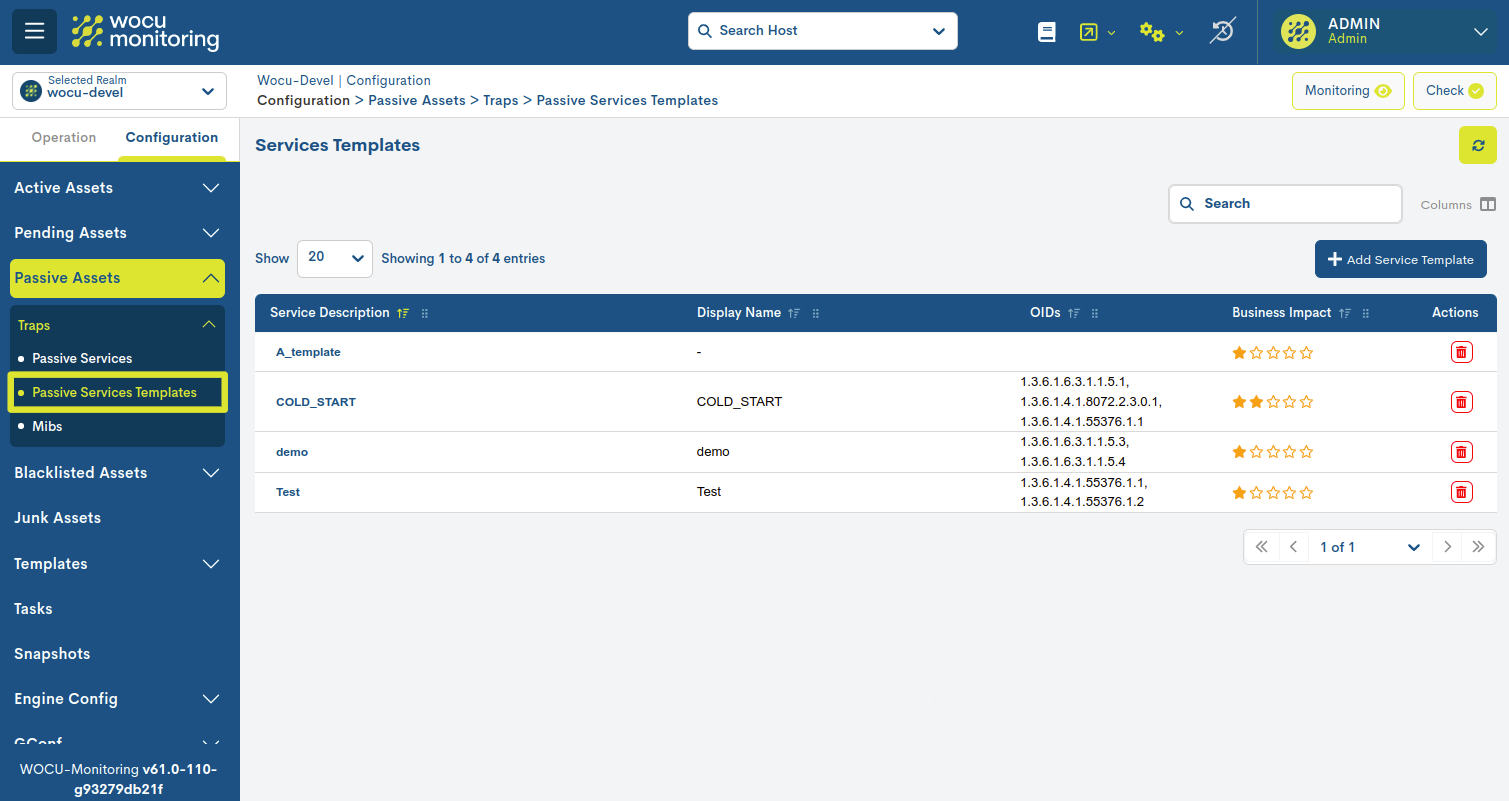Open the demo service link
This screenshot has height=801, width=1509.
click(292, 452)
